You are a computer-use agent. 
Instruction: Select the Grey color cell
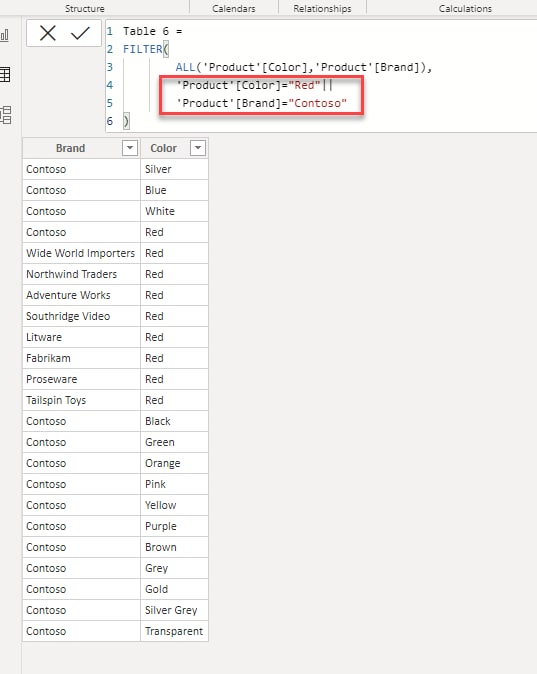click(174, 569)
